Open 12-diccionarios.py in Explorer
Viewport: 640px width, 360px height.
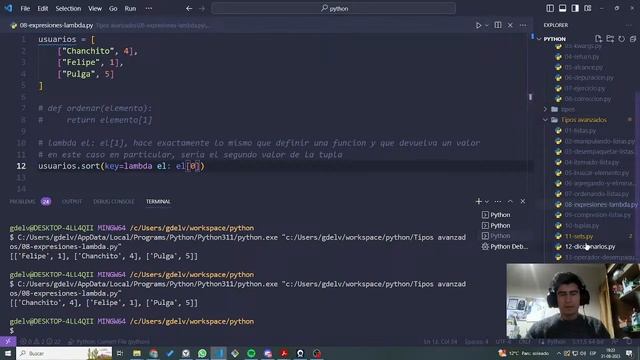click(590, 247)
